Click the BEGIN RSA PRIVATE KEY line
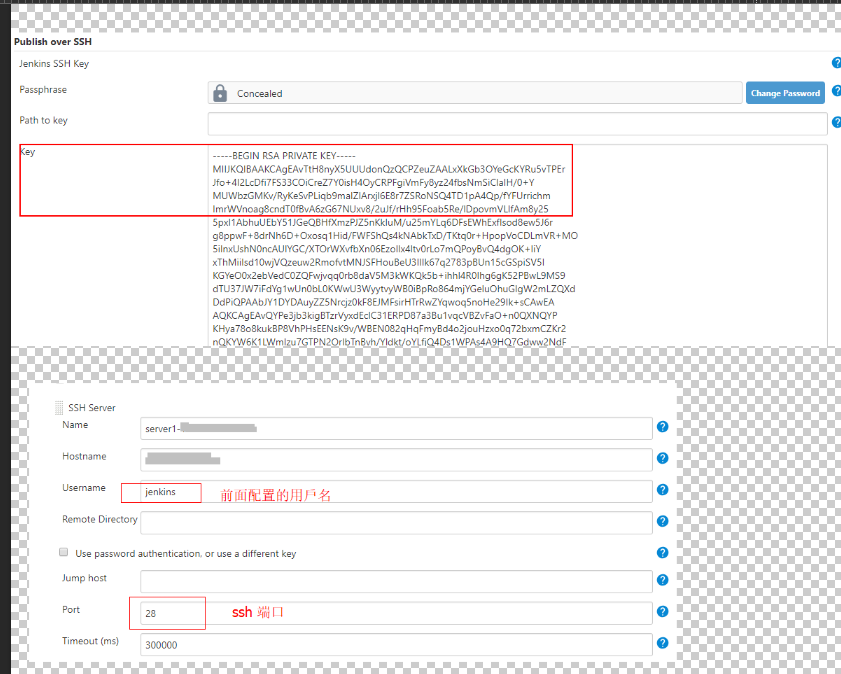 pos(284,155)
